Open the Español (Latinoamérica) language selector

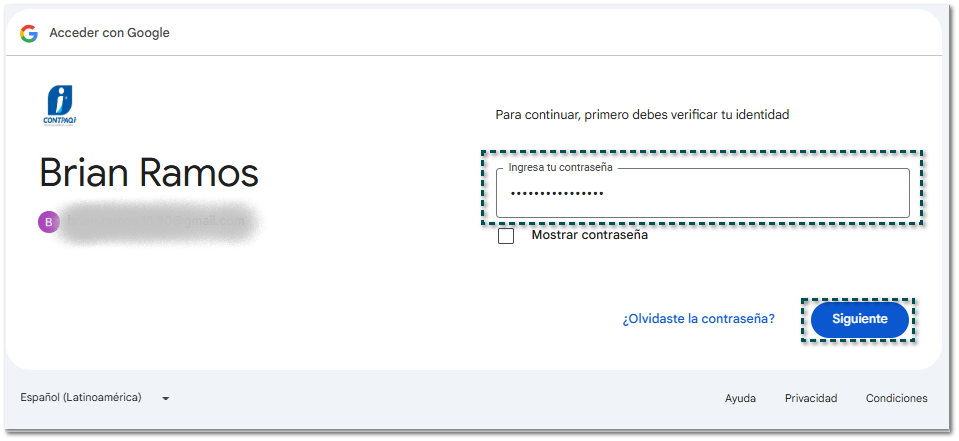click(x=81, y=398)
